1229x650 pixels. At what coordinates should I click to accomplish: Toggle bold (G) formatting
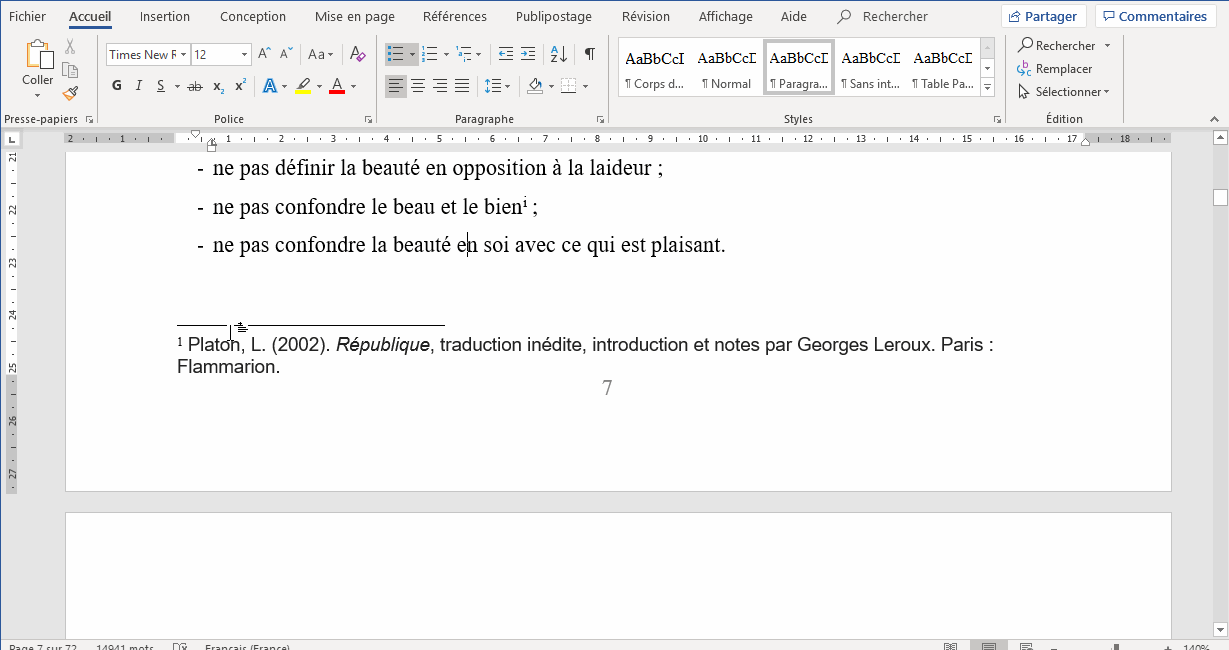[117, 86]
